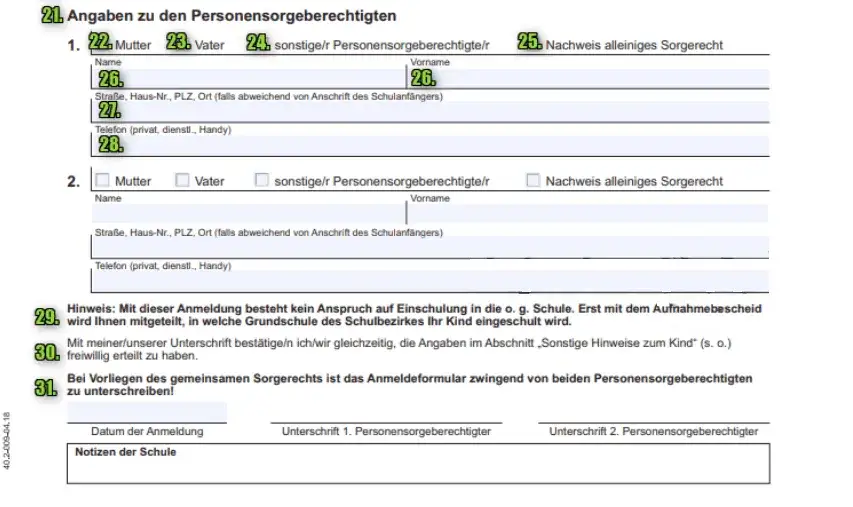This screenshot has width=853, height=507.
Task: Click the Name field of guardian 2
Action: (248, 213)
